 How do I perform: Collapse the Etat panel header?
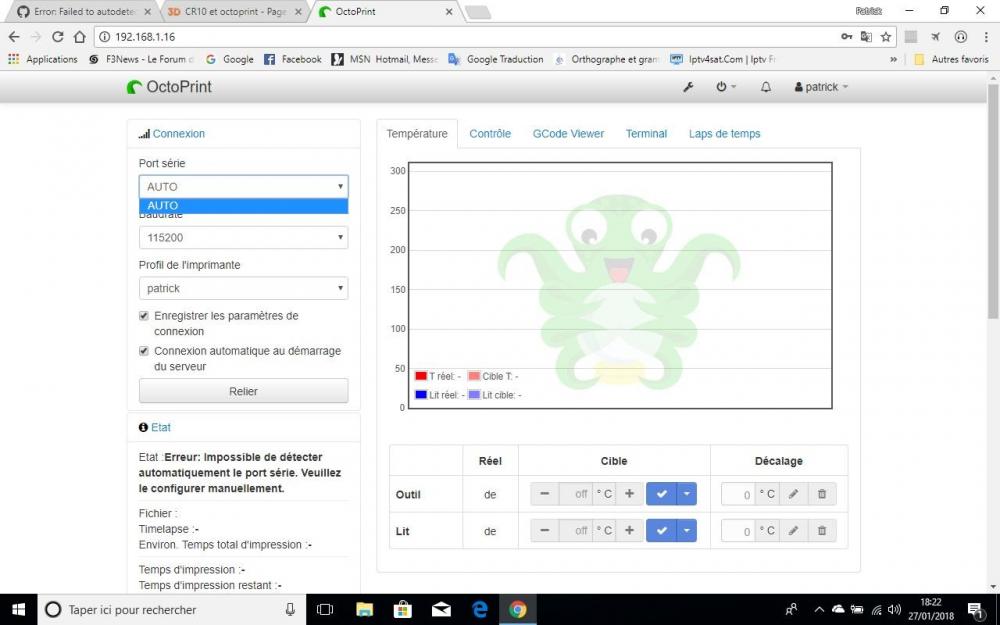click(x=161, y=427)
